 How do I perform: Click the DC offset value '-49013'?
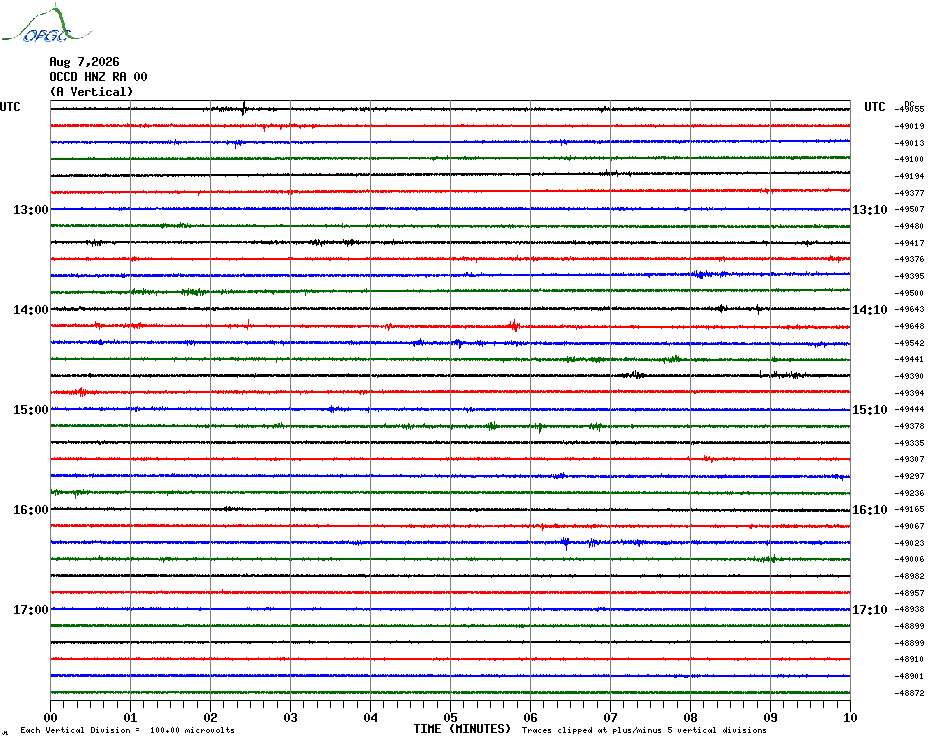[909, 143]
